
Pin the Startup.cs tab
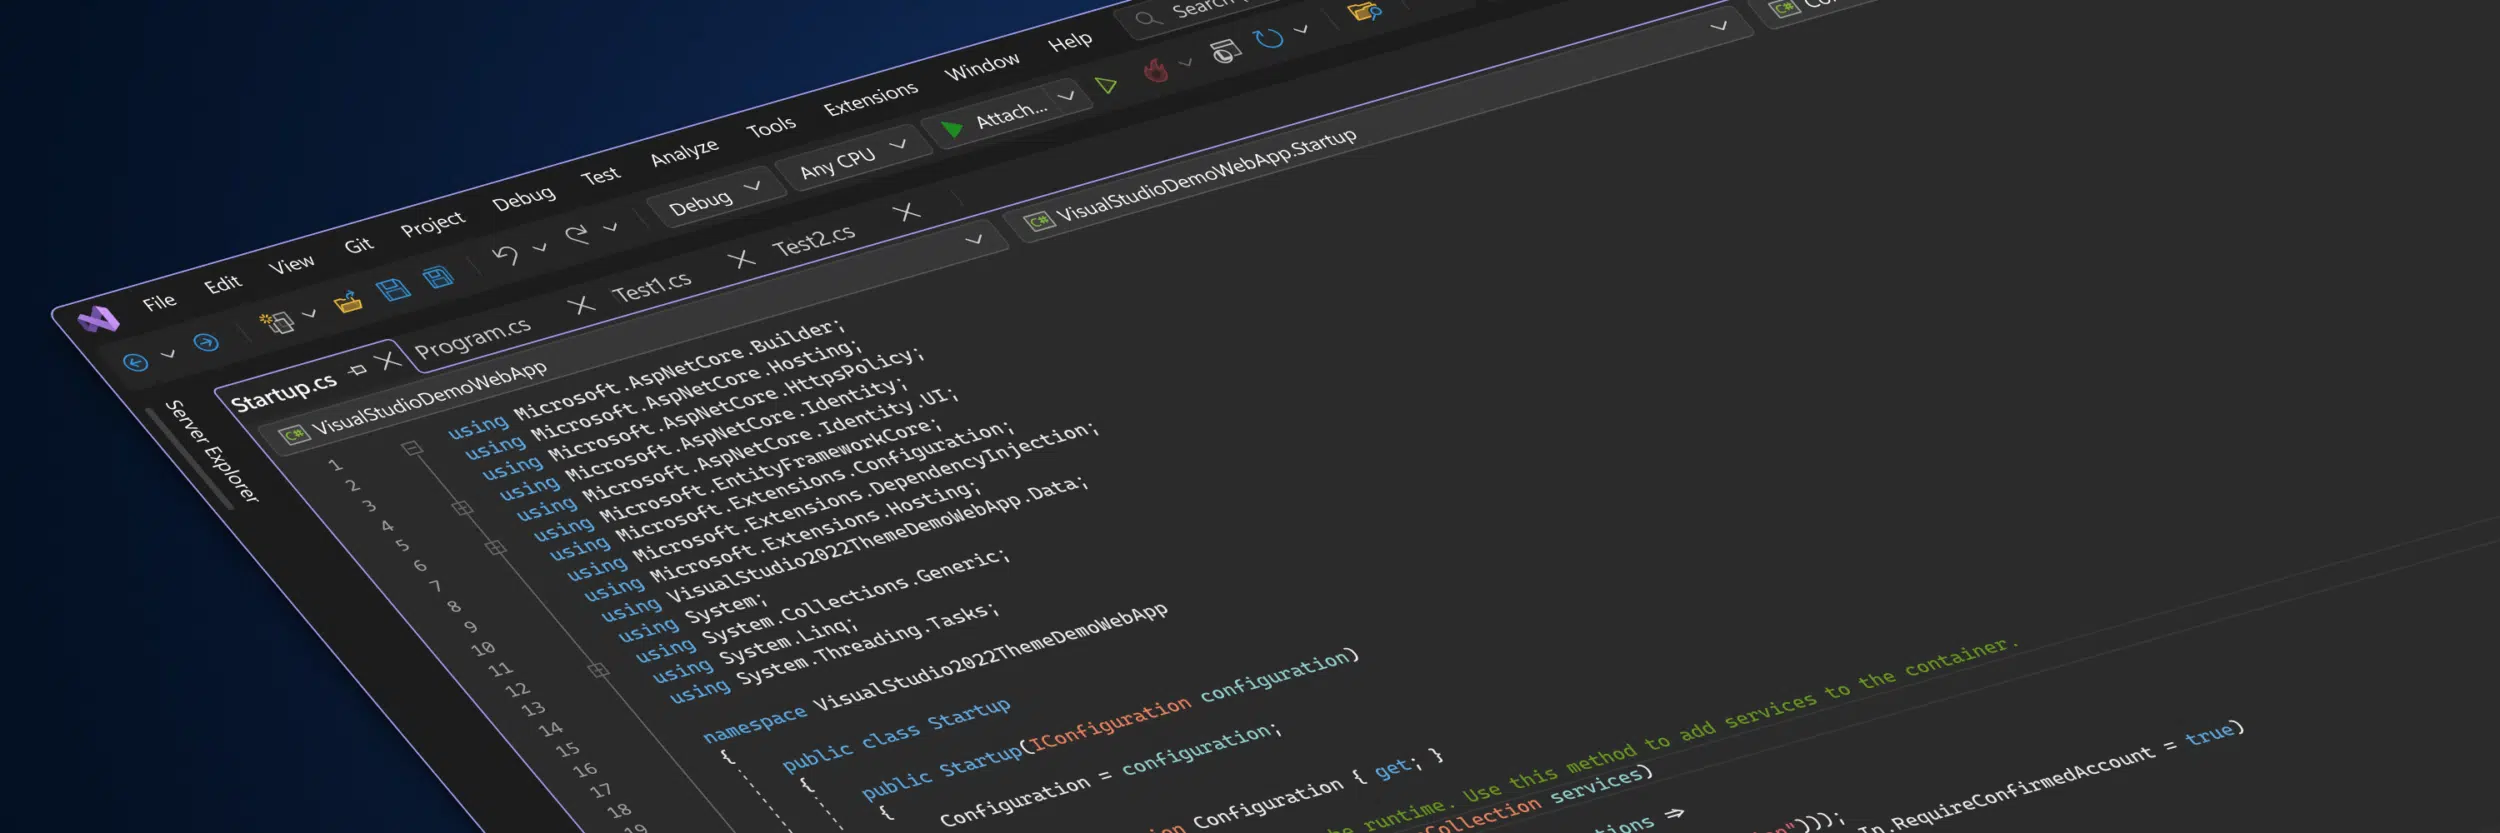click(x=358, y=371)
